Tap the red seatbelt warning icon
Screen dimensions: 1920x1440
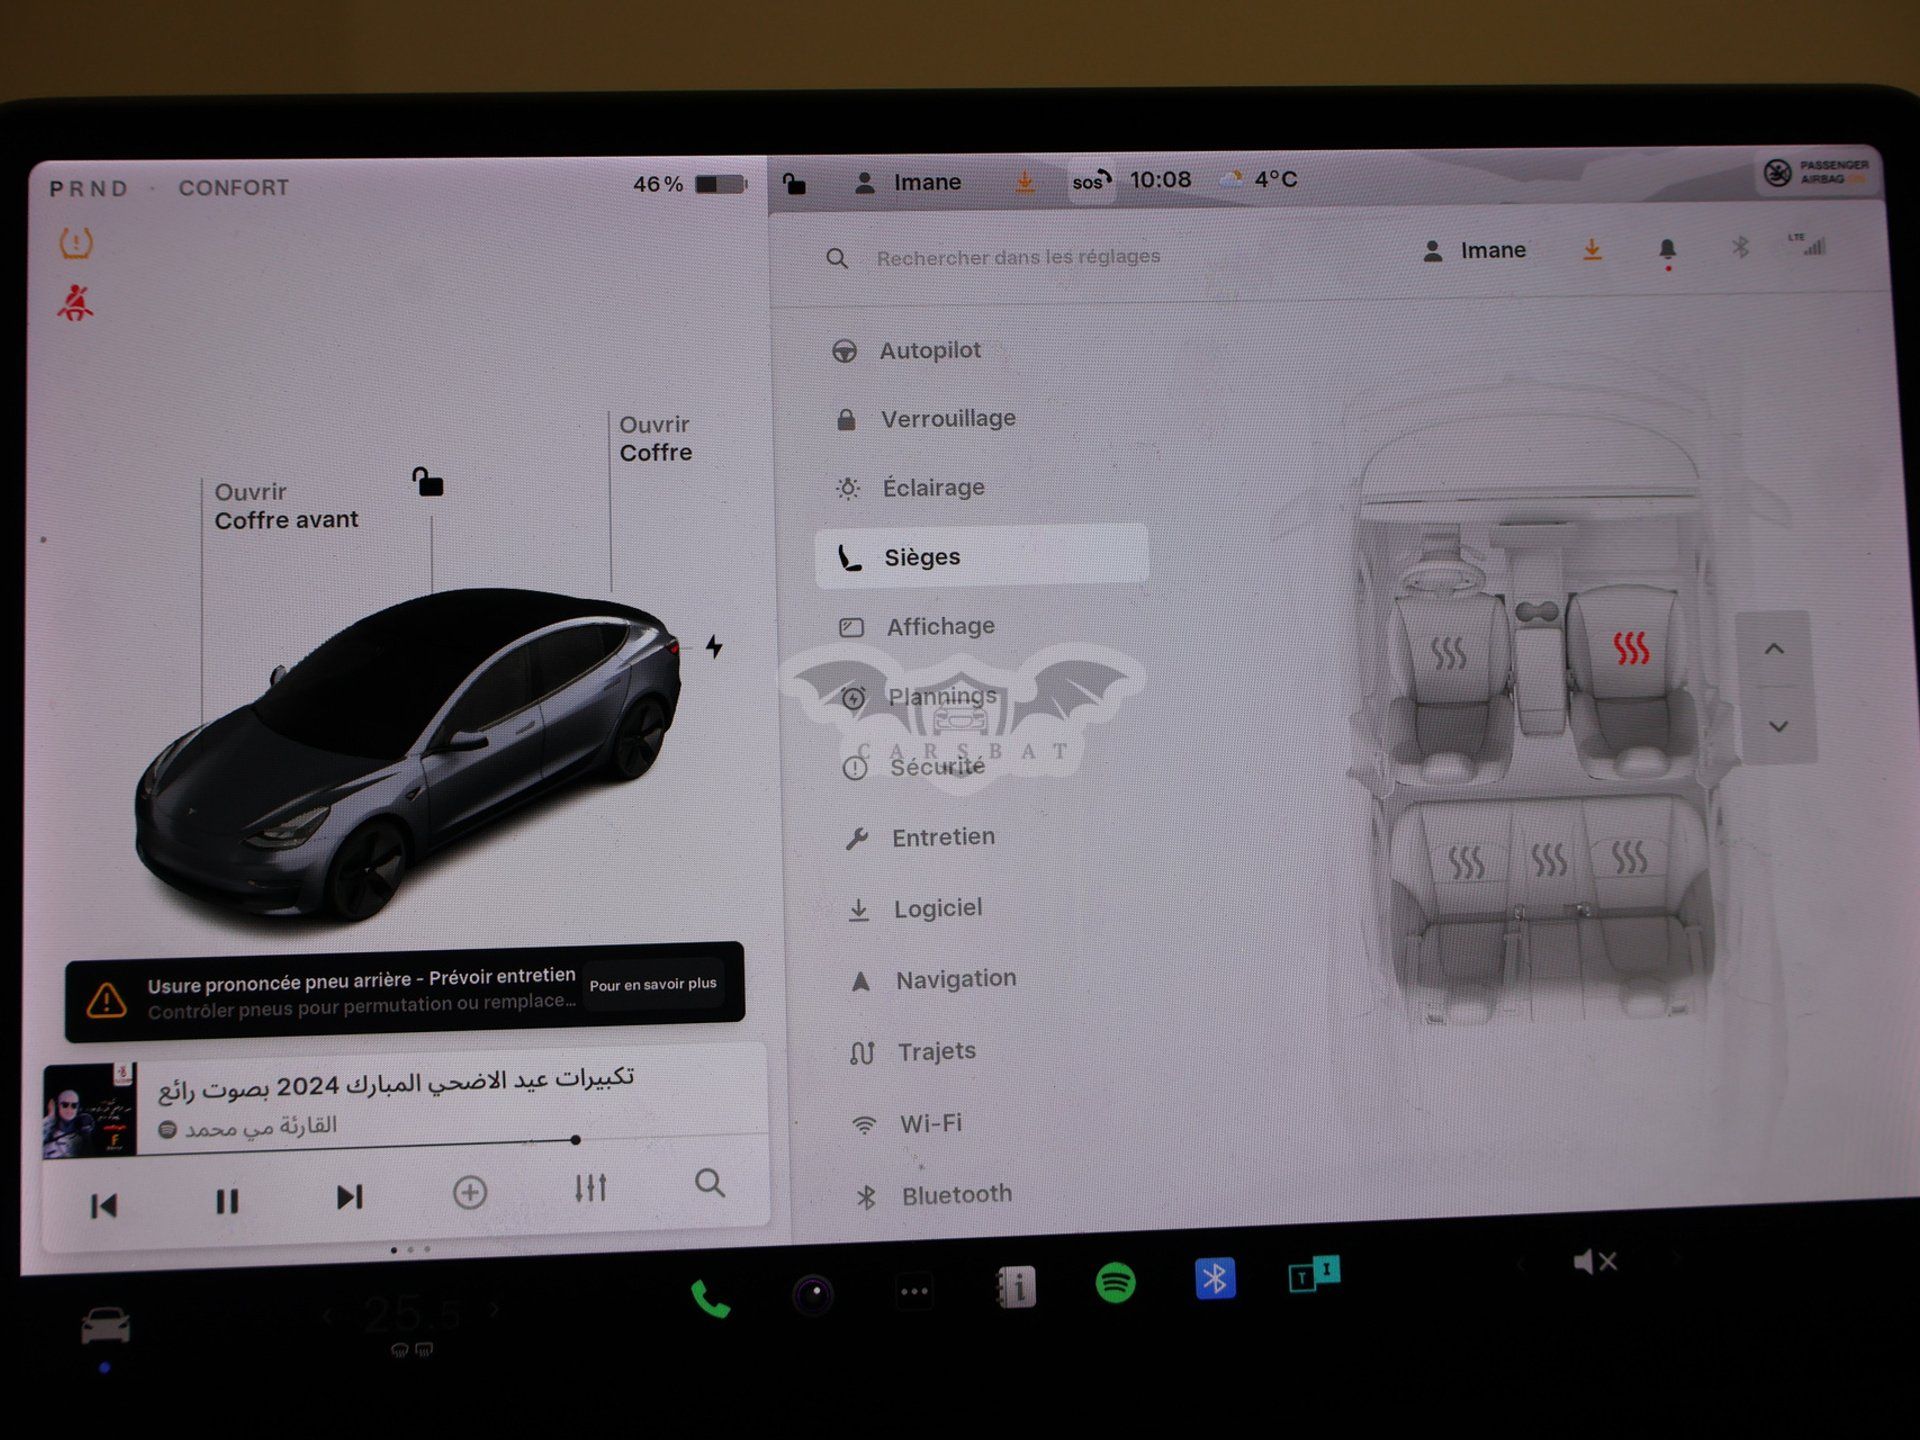pos(75,303)
